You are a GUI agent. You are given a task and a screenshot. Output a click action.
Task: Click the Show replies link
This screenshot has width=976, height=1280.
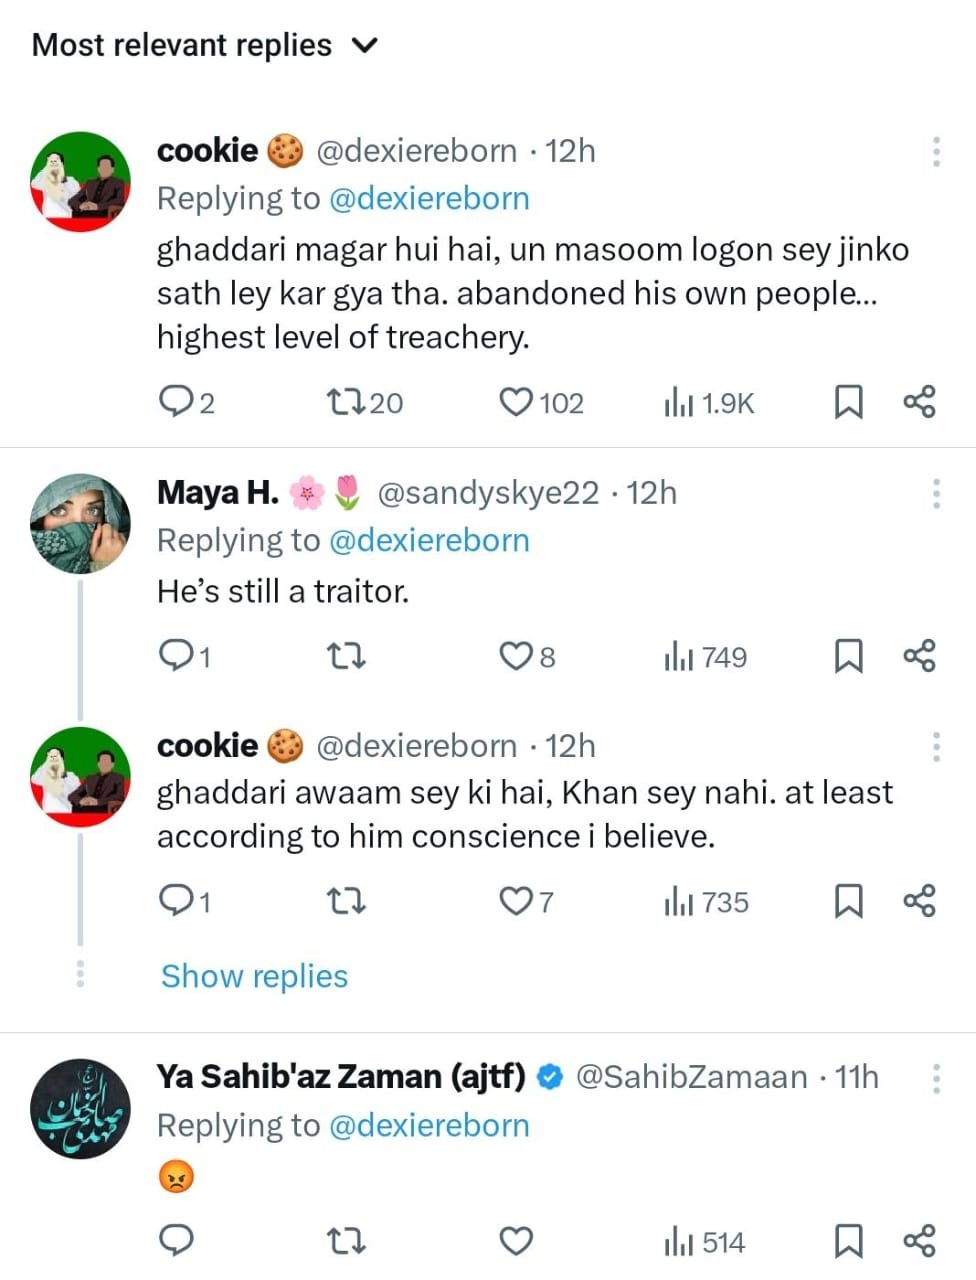point(254,976)
